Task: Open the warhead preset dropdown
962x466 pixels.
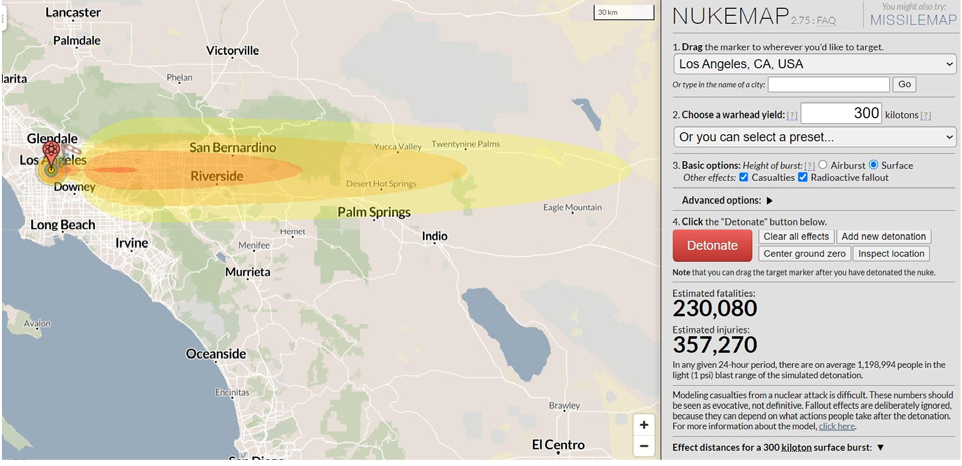Action: click(x=815, y=137)
